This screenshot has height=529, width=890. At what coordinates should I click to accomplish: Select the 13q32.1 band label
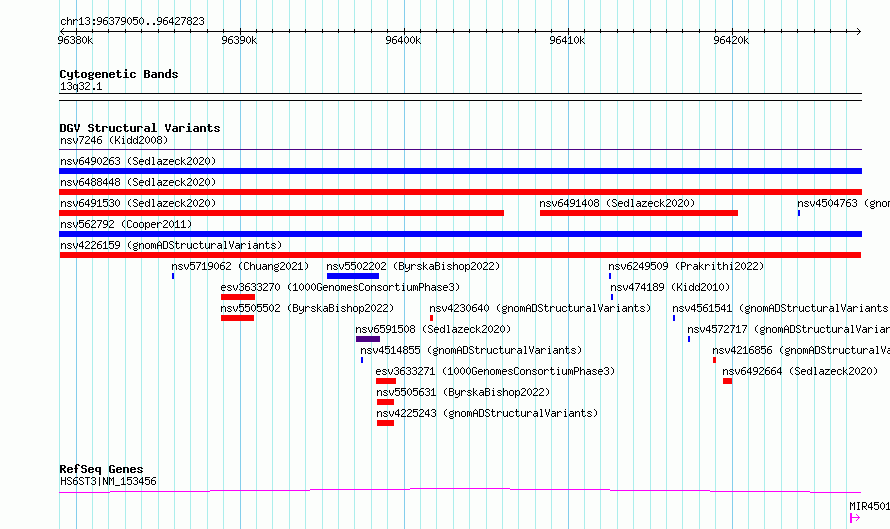[81, 86]
